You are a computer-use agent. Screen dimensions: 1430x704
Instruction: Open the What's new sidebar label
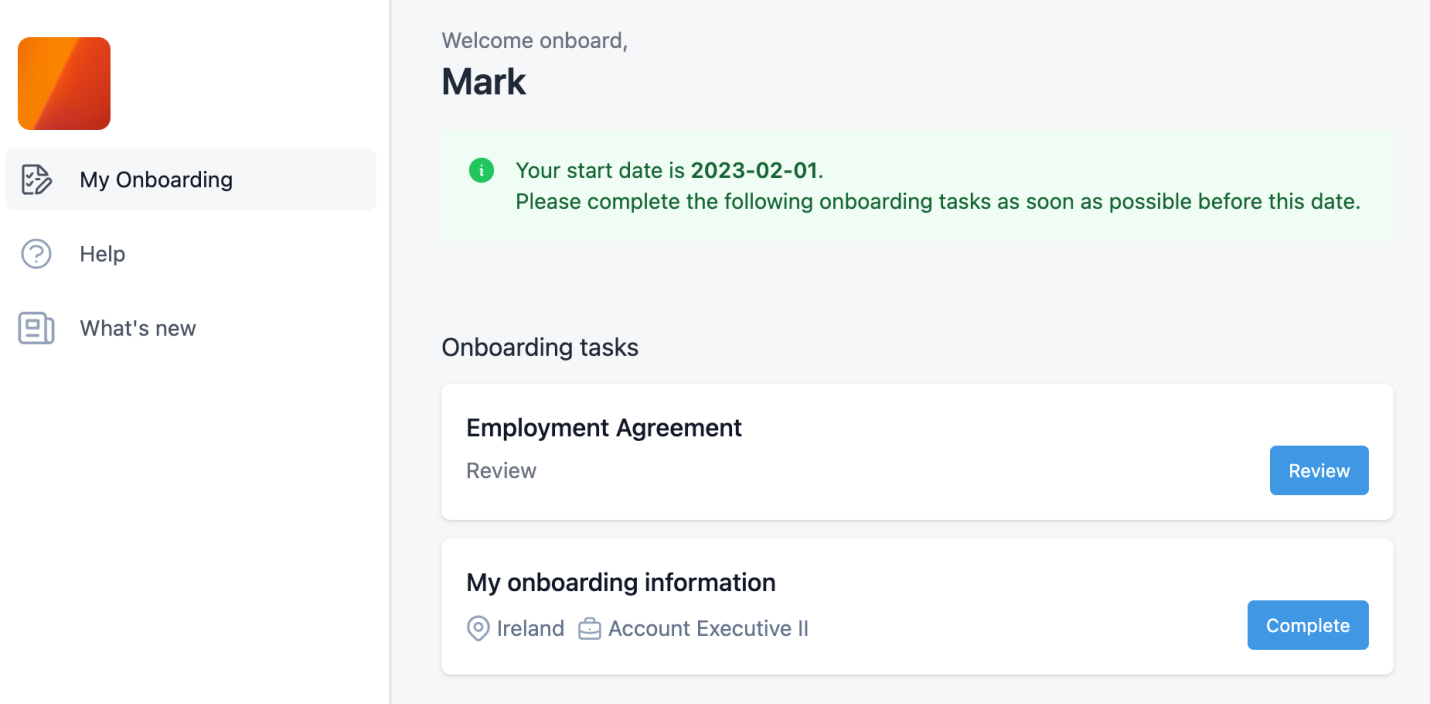pyautogui.click(x=138, y=328)
